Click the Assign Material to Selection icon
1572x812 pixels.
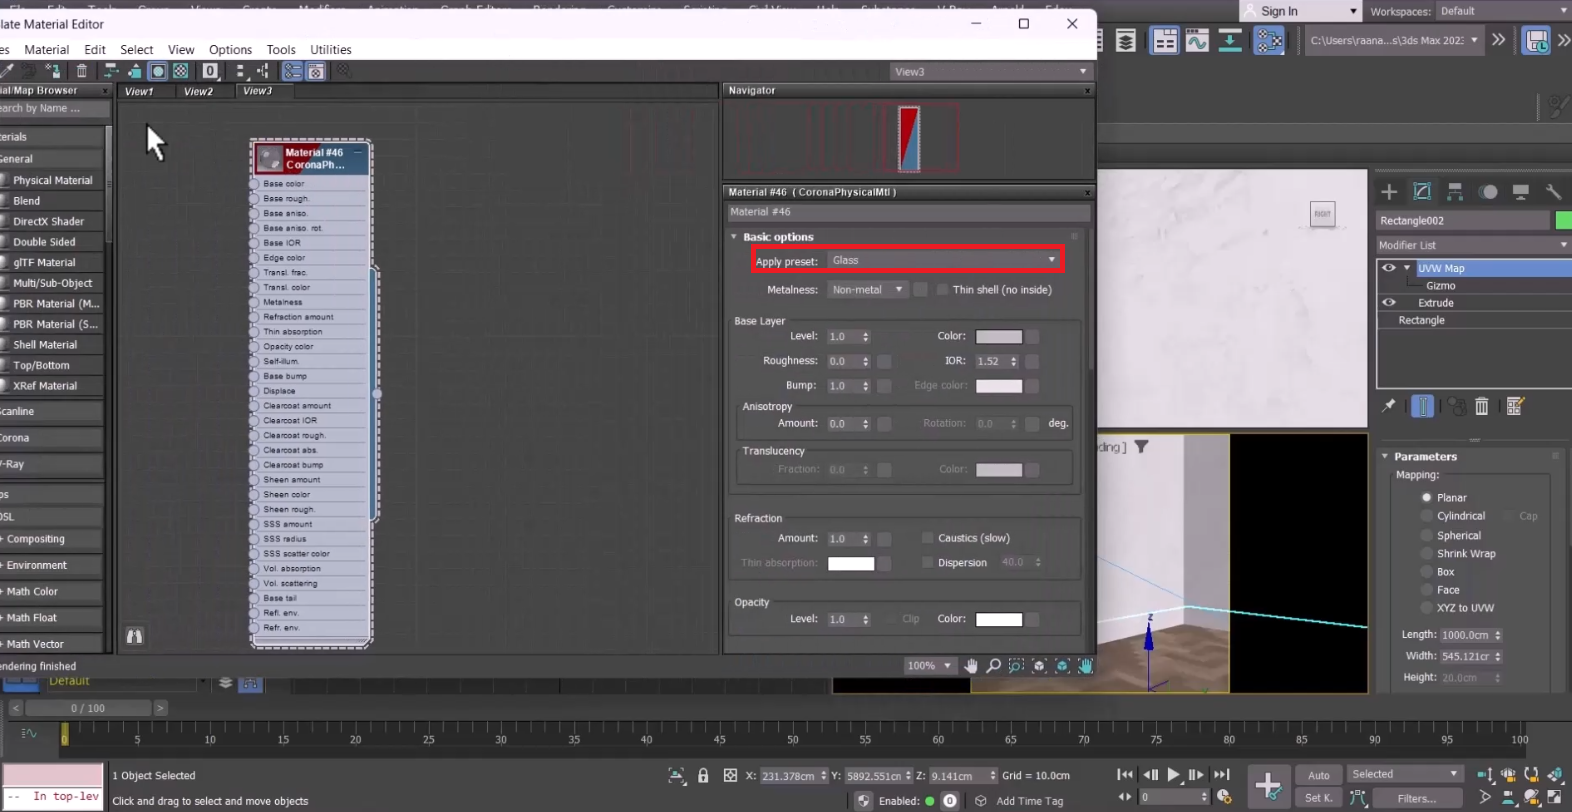click(x=53, y=71)
